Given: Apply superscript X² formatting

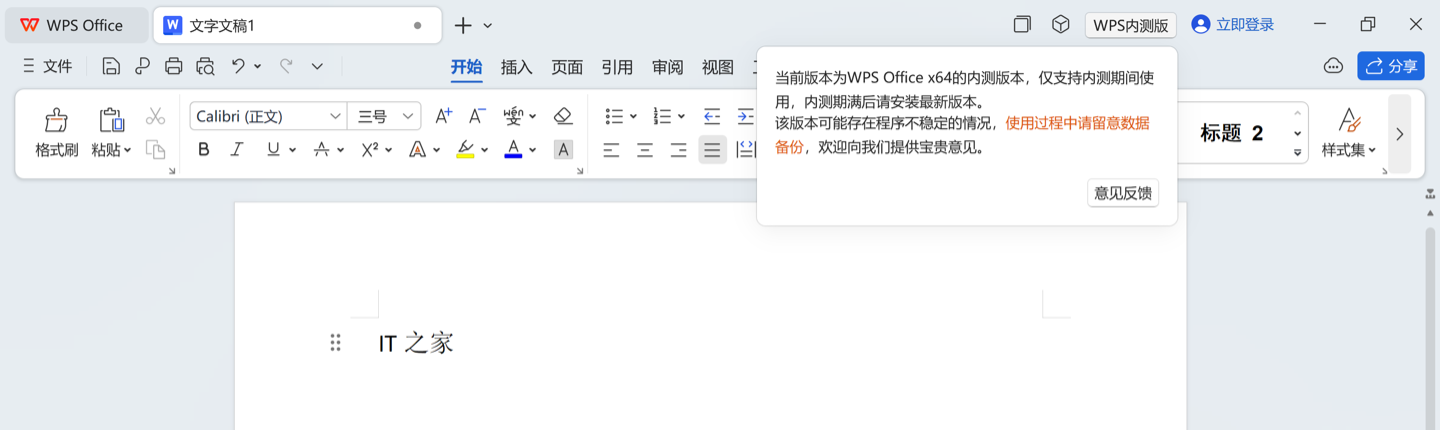Looking at the screenshot, I should (x=369, y=150).
